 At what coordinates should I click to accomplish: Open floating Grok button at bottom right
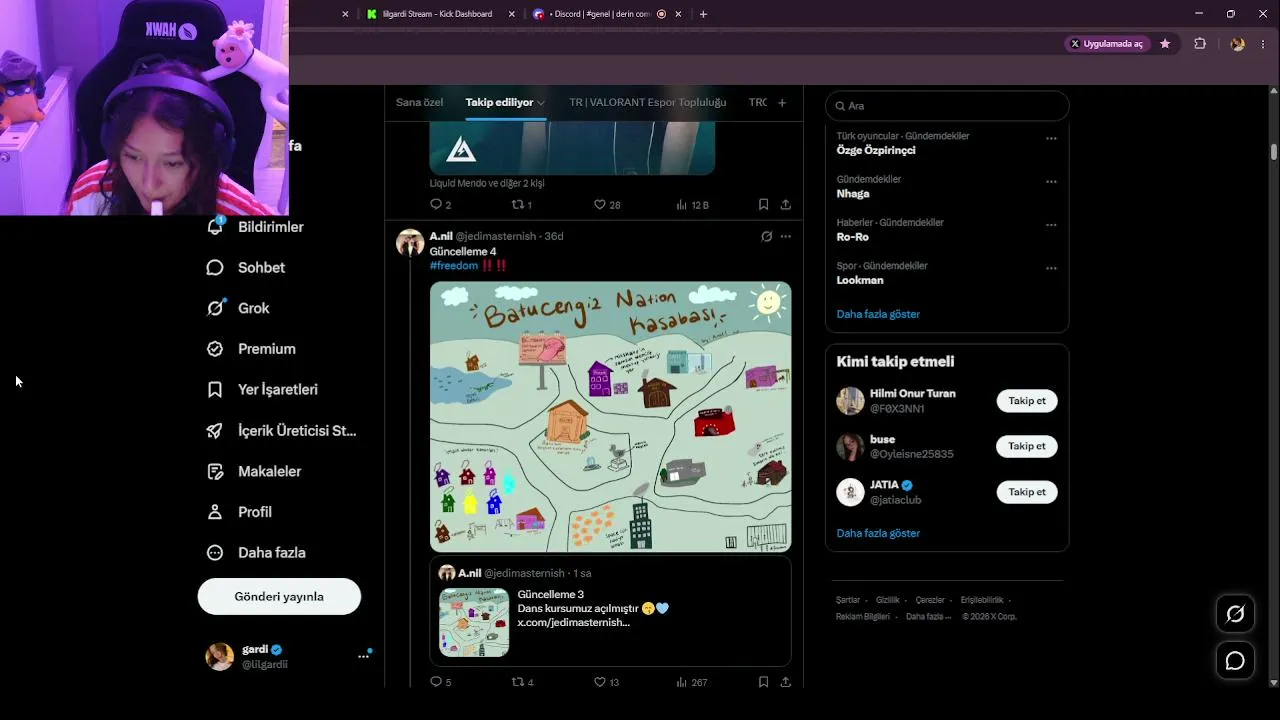[1235, 614]
